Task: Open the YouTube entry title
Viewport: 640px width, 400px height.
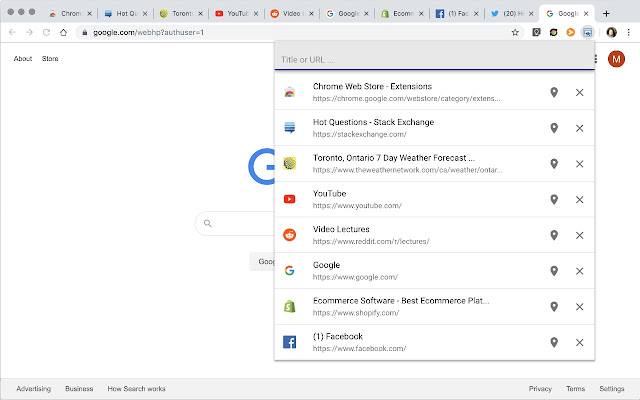Action: (329, 193)
